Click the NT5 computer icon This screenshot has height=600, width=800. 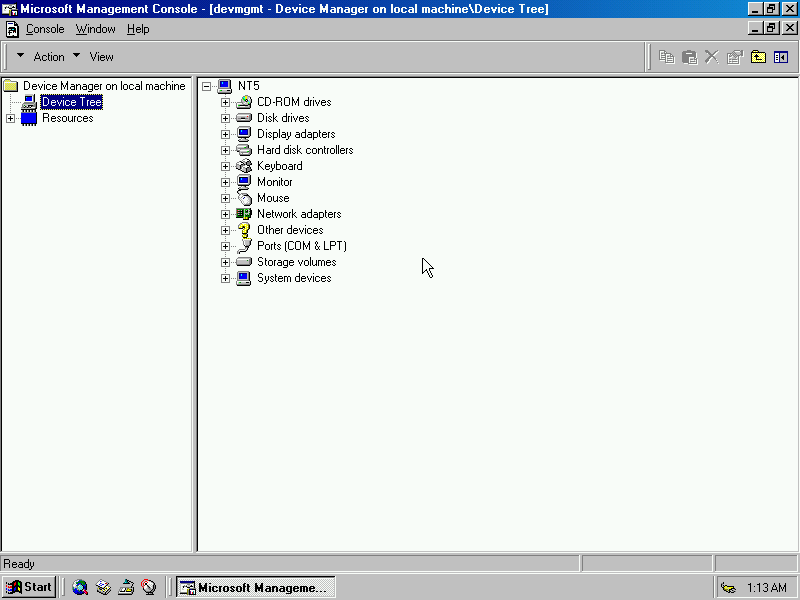[225, 86]
